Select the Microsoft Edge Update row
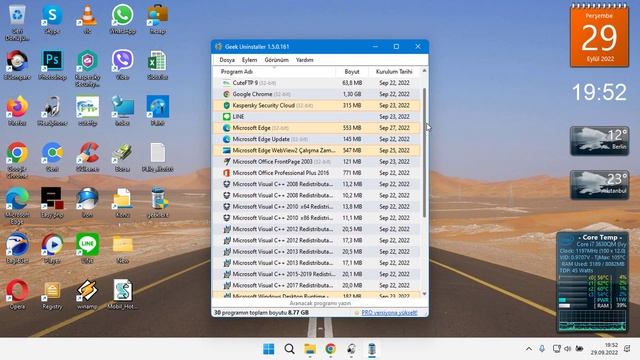The image size is (640, 360). coord(317,139)
